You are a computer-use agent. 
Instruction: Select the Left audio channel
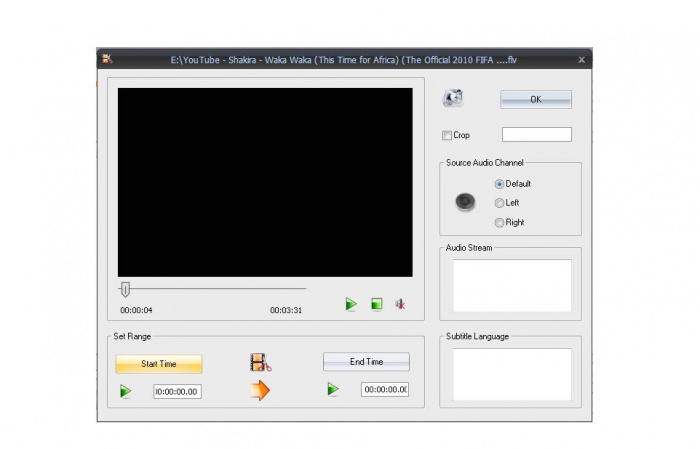pos(499,203)
